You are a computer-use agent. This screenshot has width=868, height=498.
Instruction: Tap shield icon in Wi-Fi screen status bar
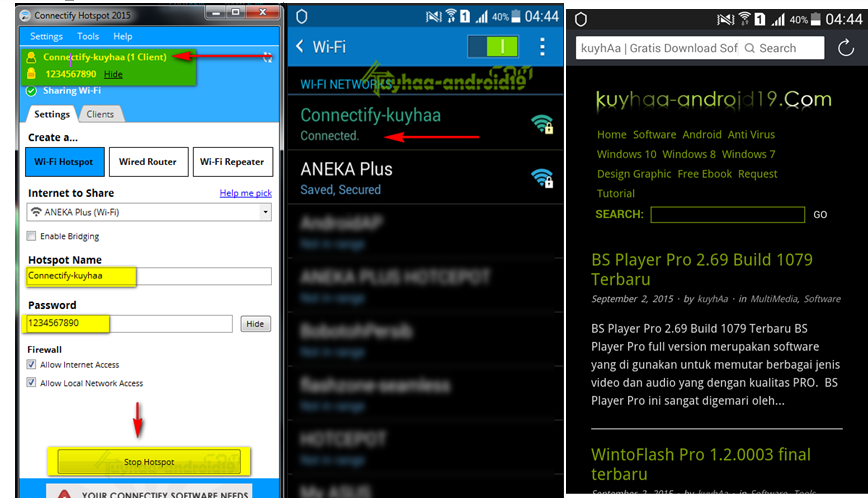[302, 17]
